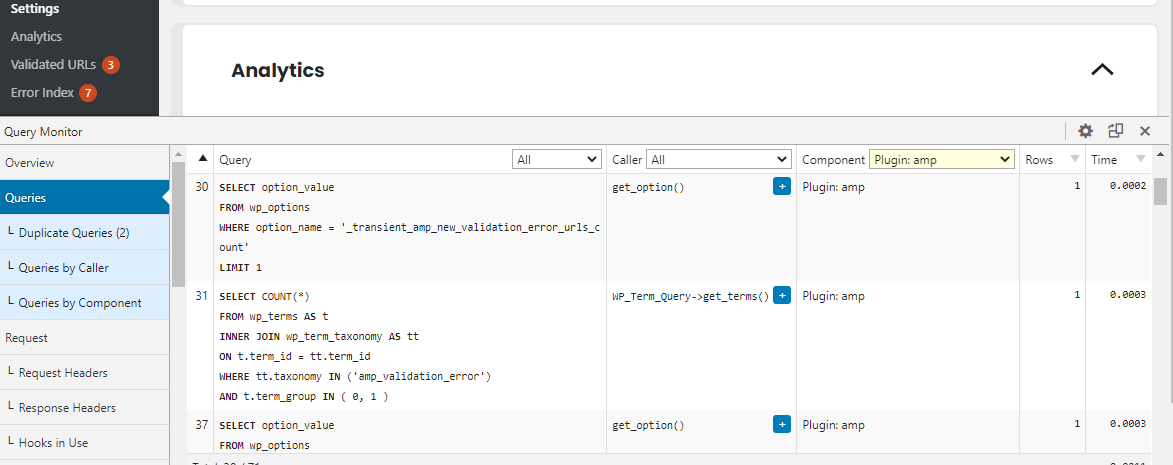Click 0.0002 time value for query 30
1173x465 pixels.
(x=1128, y=186)
